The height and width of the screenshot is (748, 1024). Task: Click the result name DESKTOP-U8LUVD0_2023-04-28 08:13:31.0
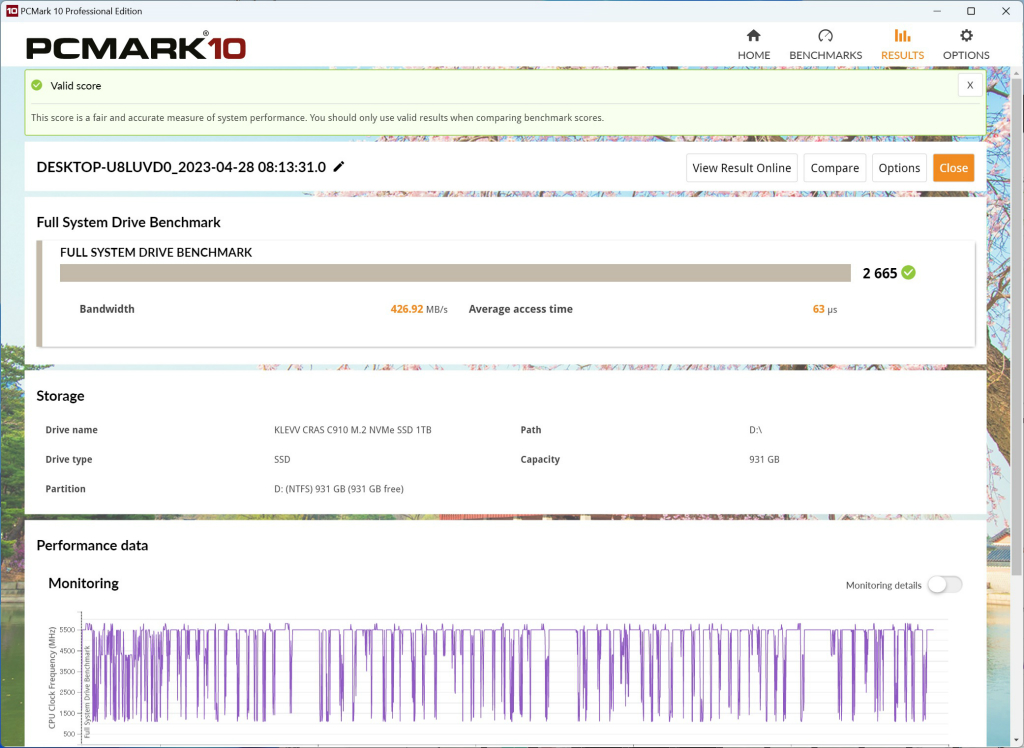[x=181, y=167]
